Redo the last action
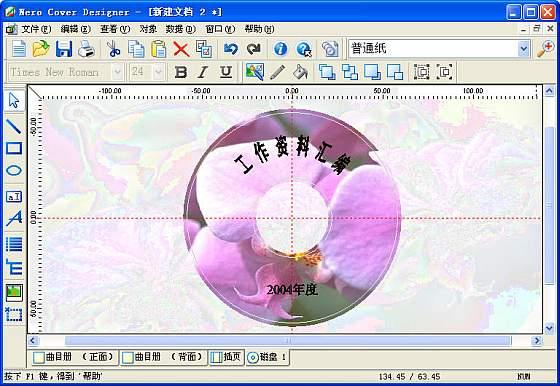The width and height of the screenshot is (560, 386). click(x=254, y=49)
